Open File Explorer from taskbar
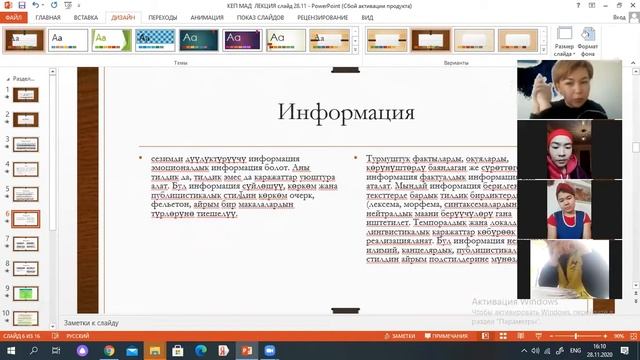Image resolution: width=640 pixels, height=360 pixels. coord(155,351)
